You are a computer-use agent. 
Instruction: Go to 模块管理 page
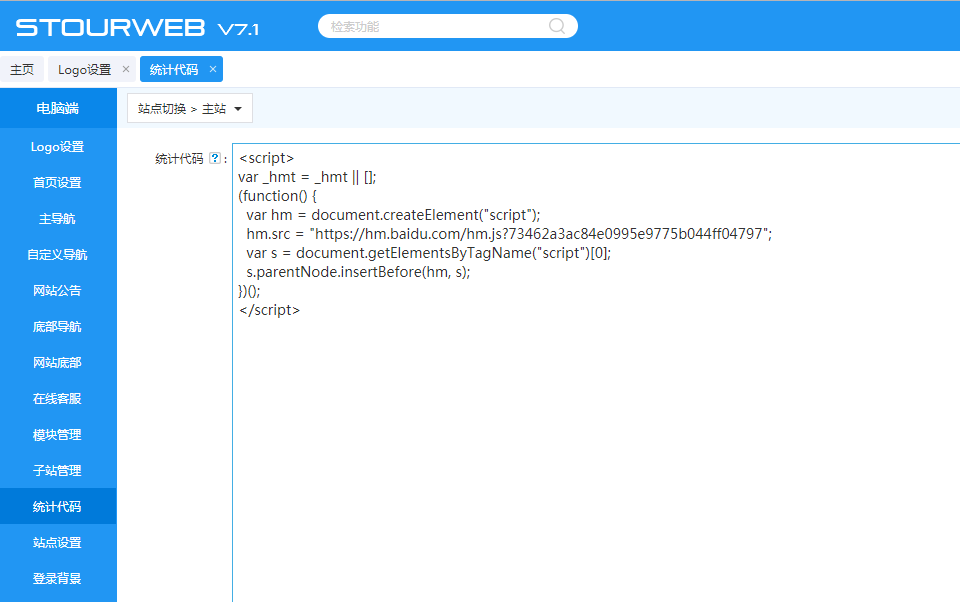pyautogui.click(x=58, y=435)
